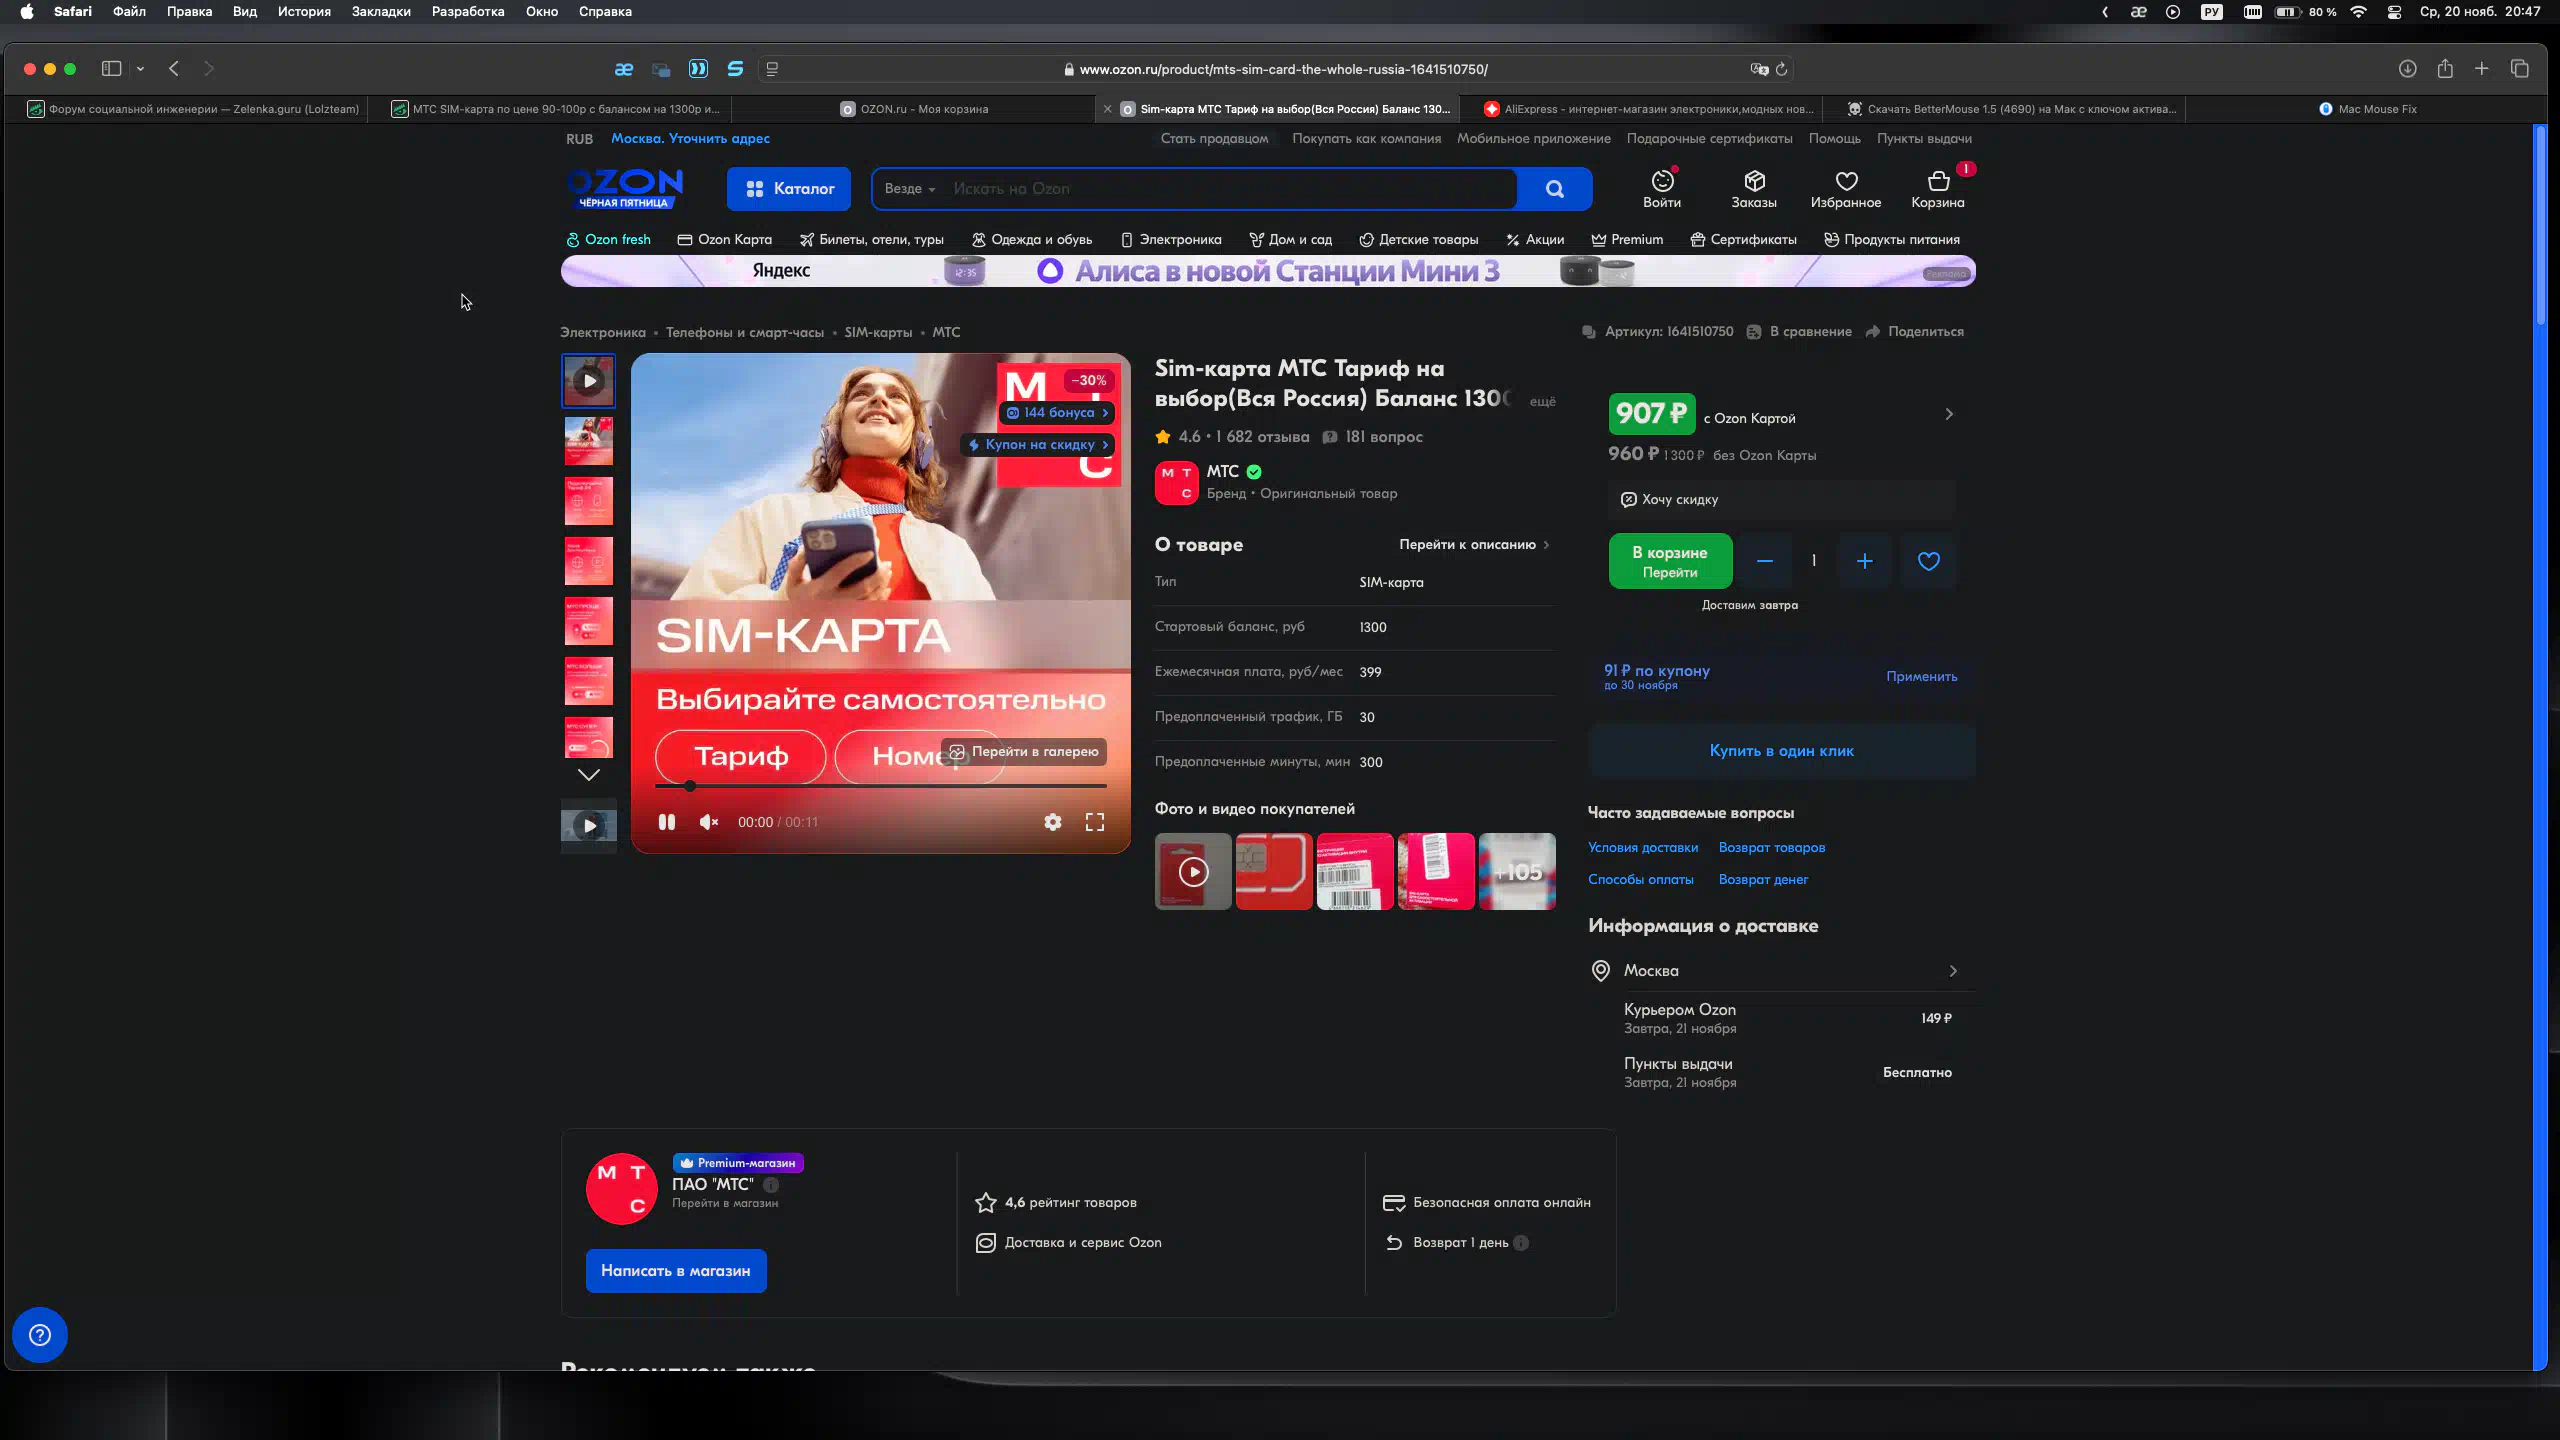Viewport: 2560px width, 1440px height.
Task: Select first video thumbnail in gallery
Action: [588, 381]
